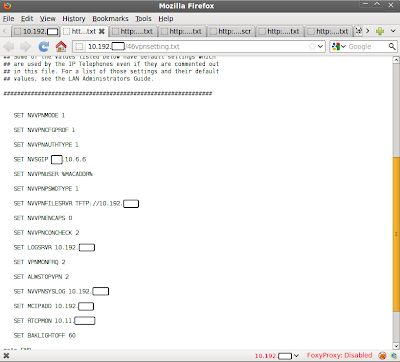Click the SET LOGSRVR line
Image resolution: width=400 pixels, height=362 pixels.
point(54,247)
